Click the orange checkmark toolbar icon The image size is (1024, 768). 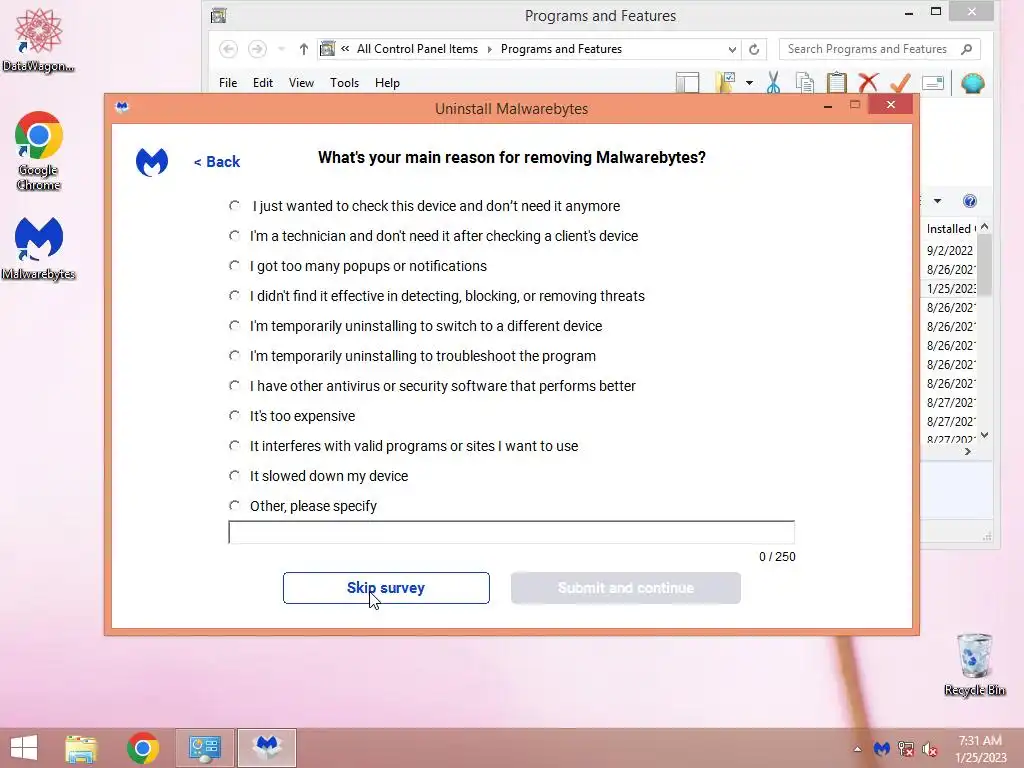[901, 83]
